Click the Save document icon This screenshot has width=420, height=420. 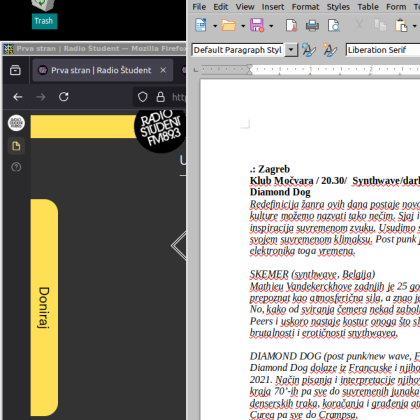click(x=257, y=25)
